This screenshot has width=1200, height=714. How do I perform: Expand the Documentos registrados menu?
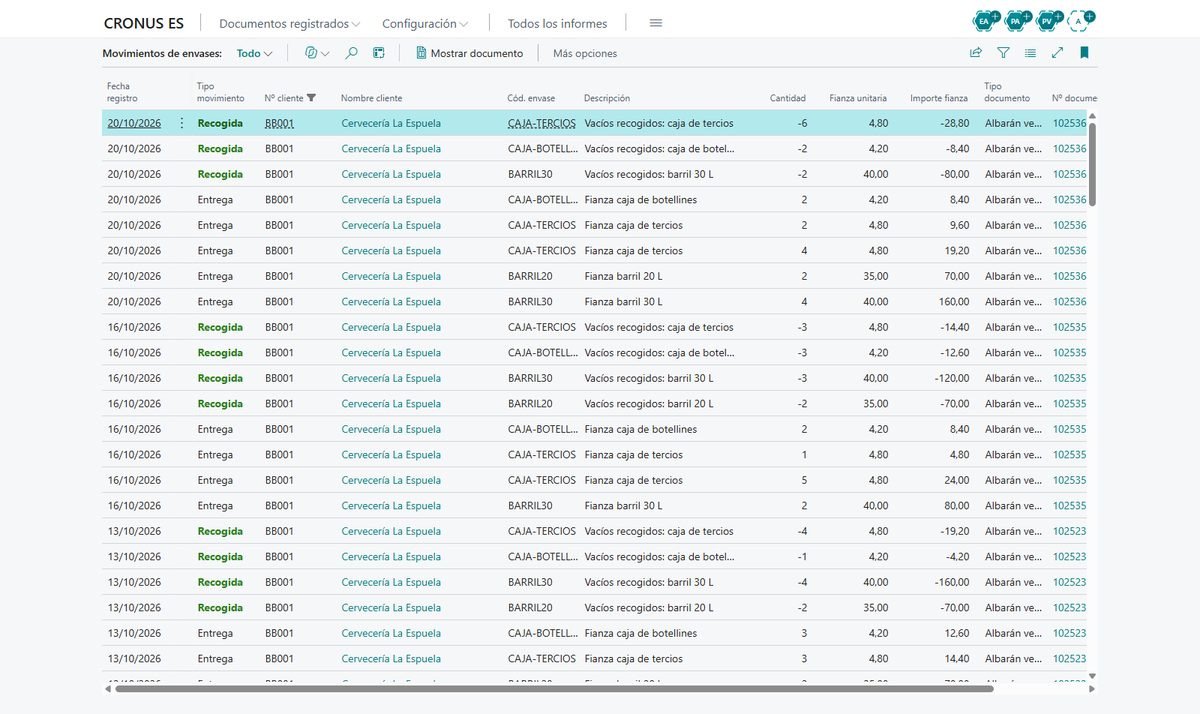(x=290, y=23)
